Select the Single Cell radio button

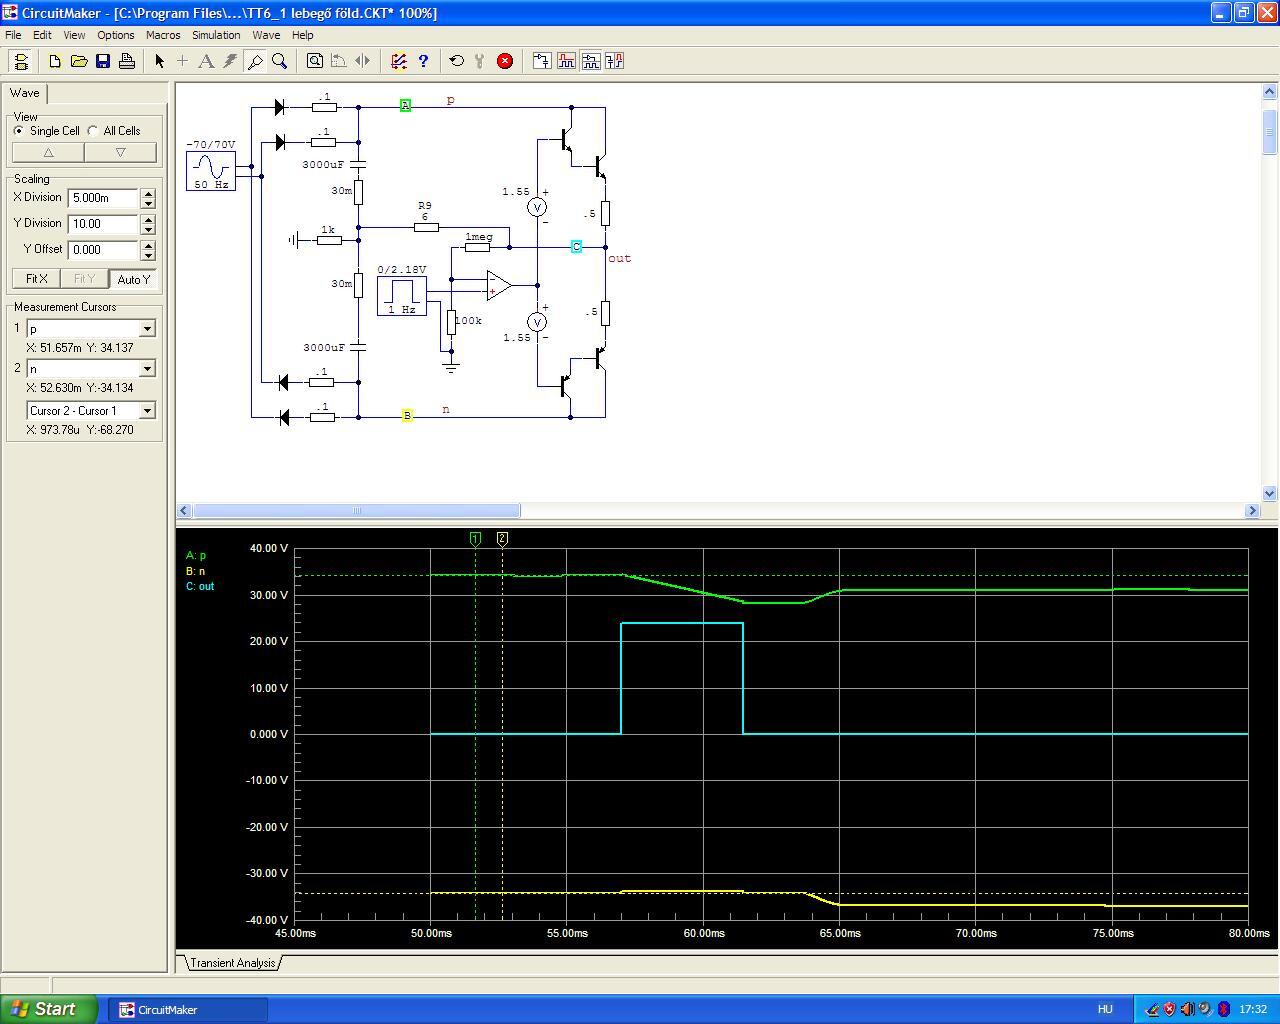click(x=19, y=131)
